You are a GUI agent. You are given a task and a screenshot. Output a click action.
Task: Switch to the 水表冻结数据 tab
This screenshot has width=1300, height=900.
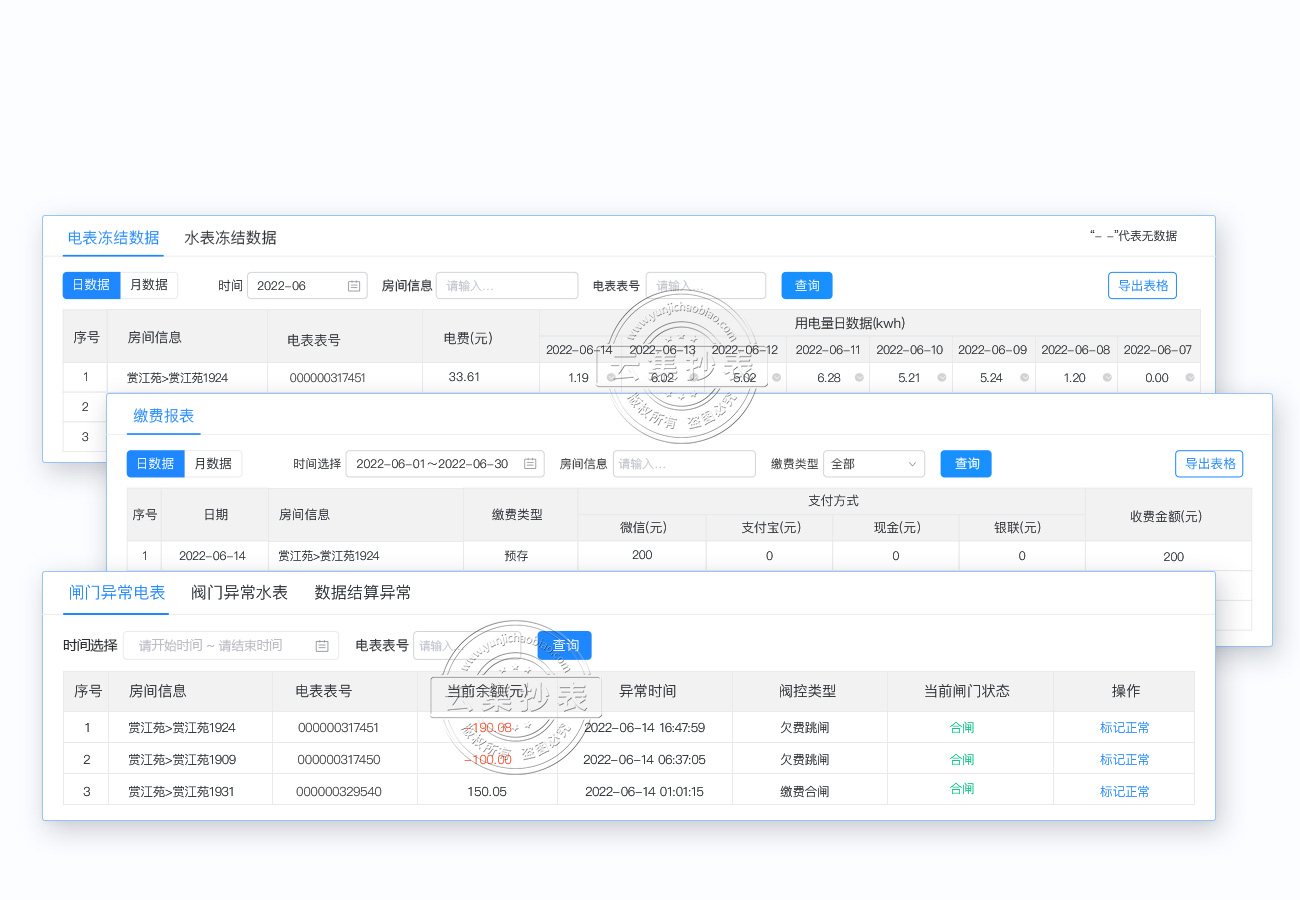230,238
